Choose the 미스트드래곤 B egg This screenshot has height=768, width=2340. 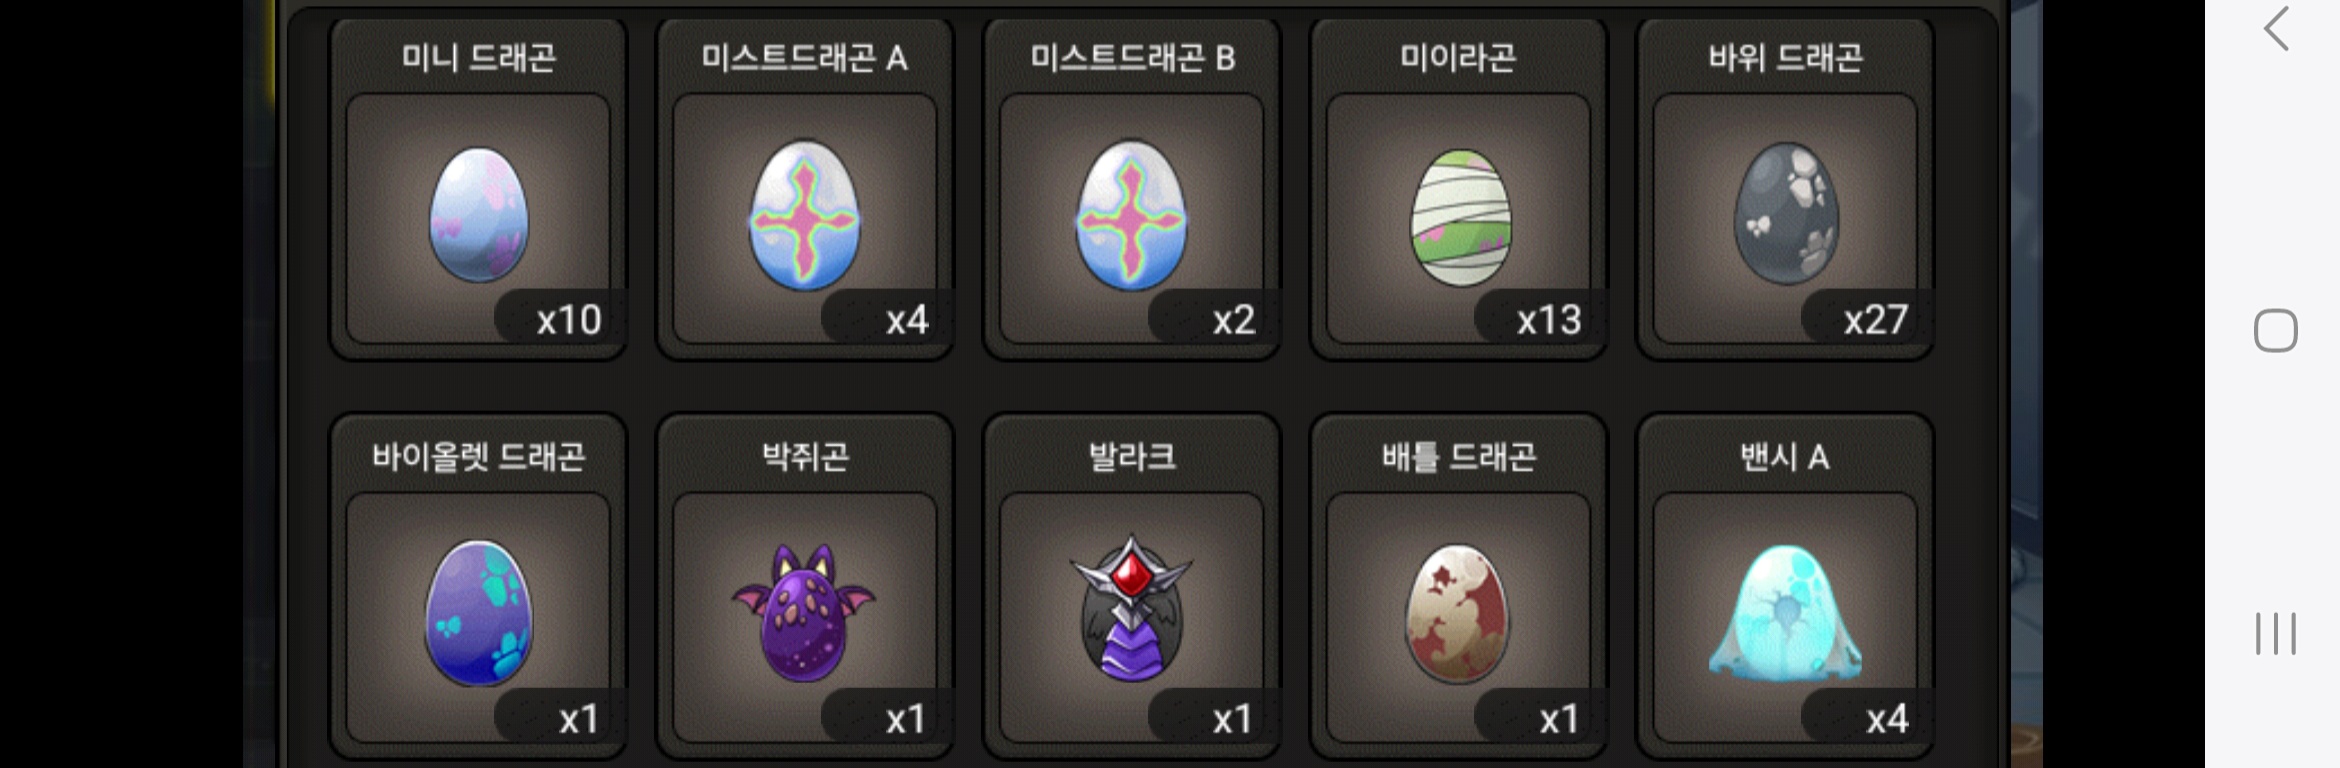tap(1132, 214)
